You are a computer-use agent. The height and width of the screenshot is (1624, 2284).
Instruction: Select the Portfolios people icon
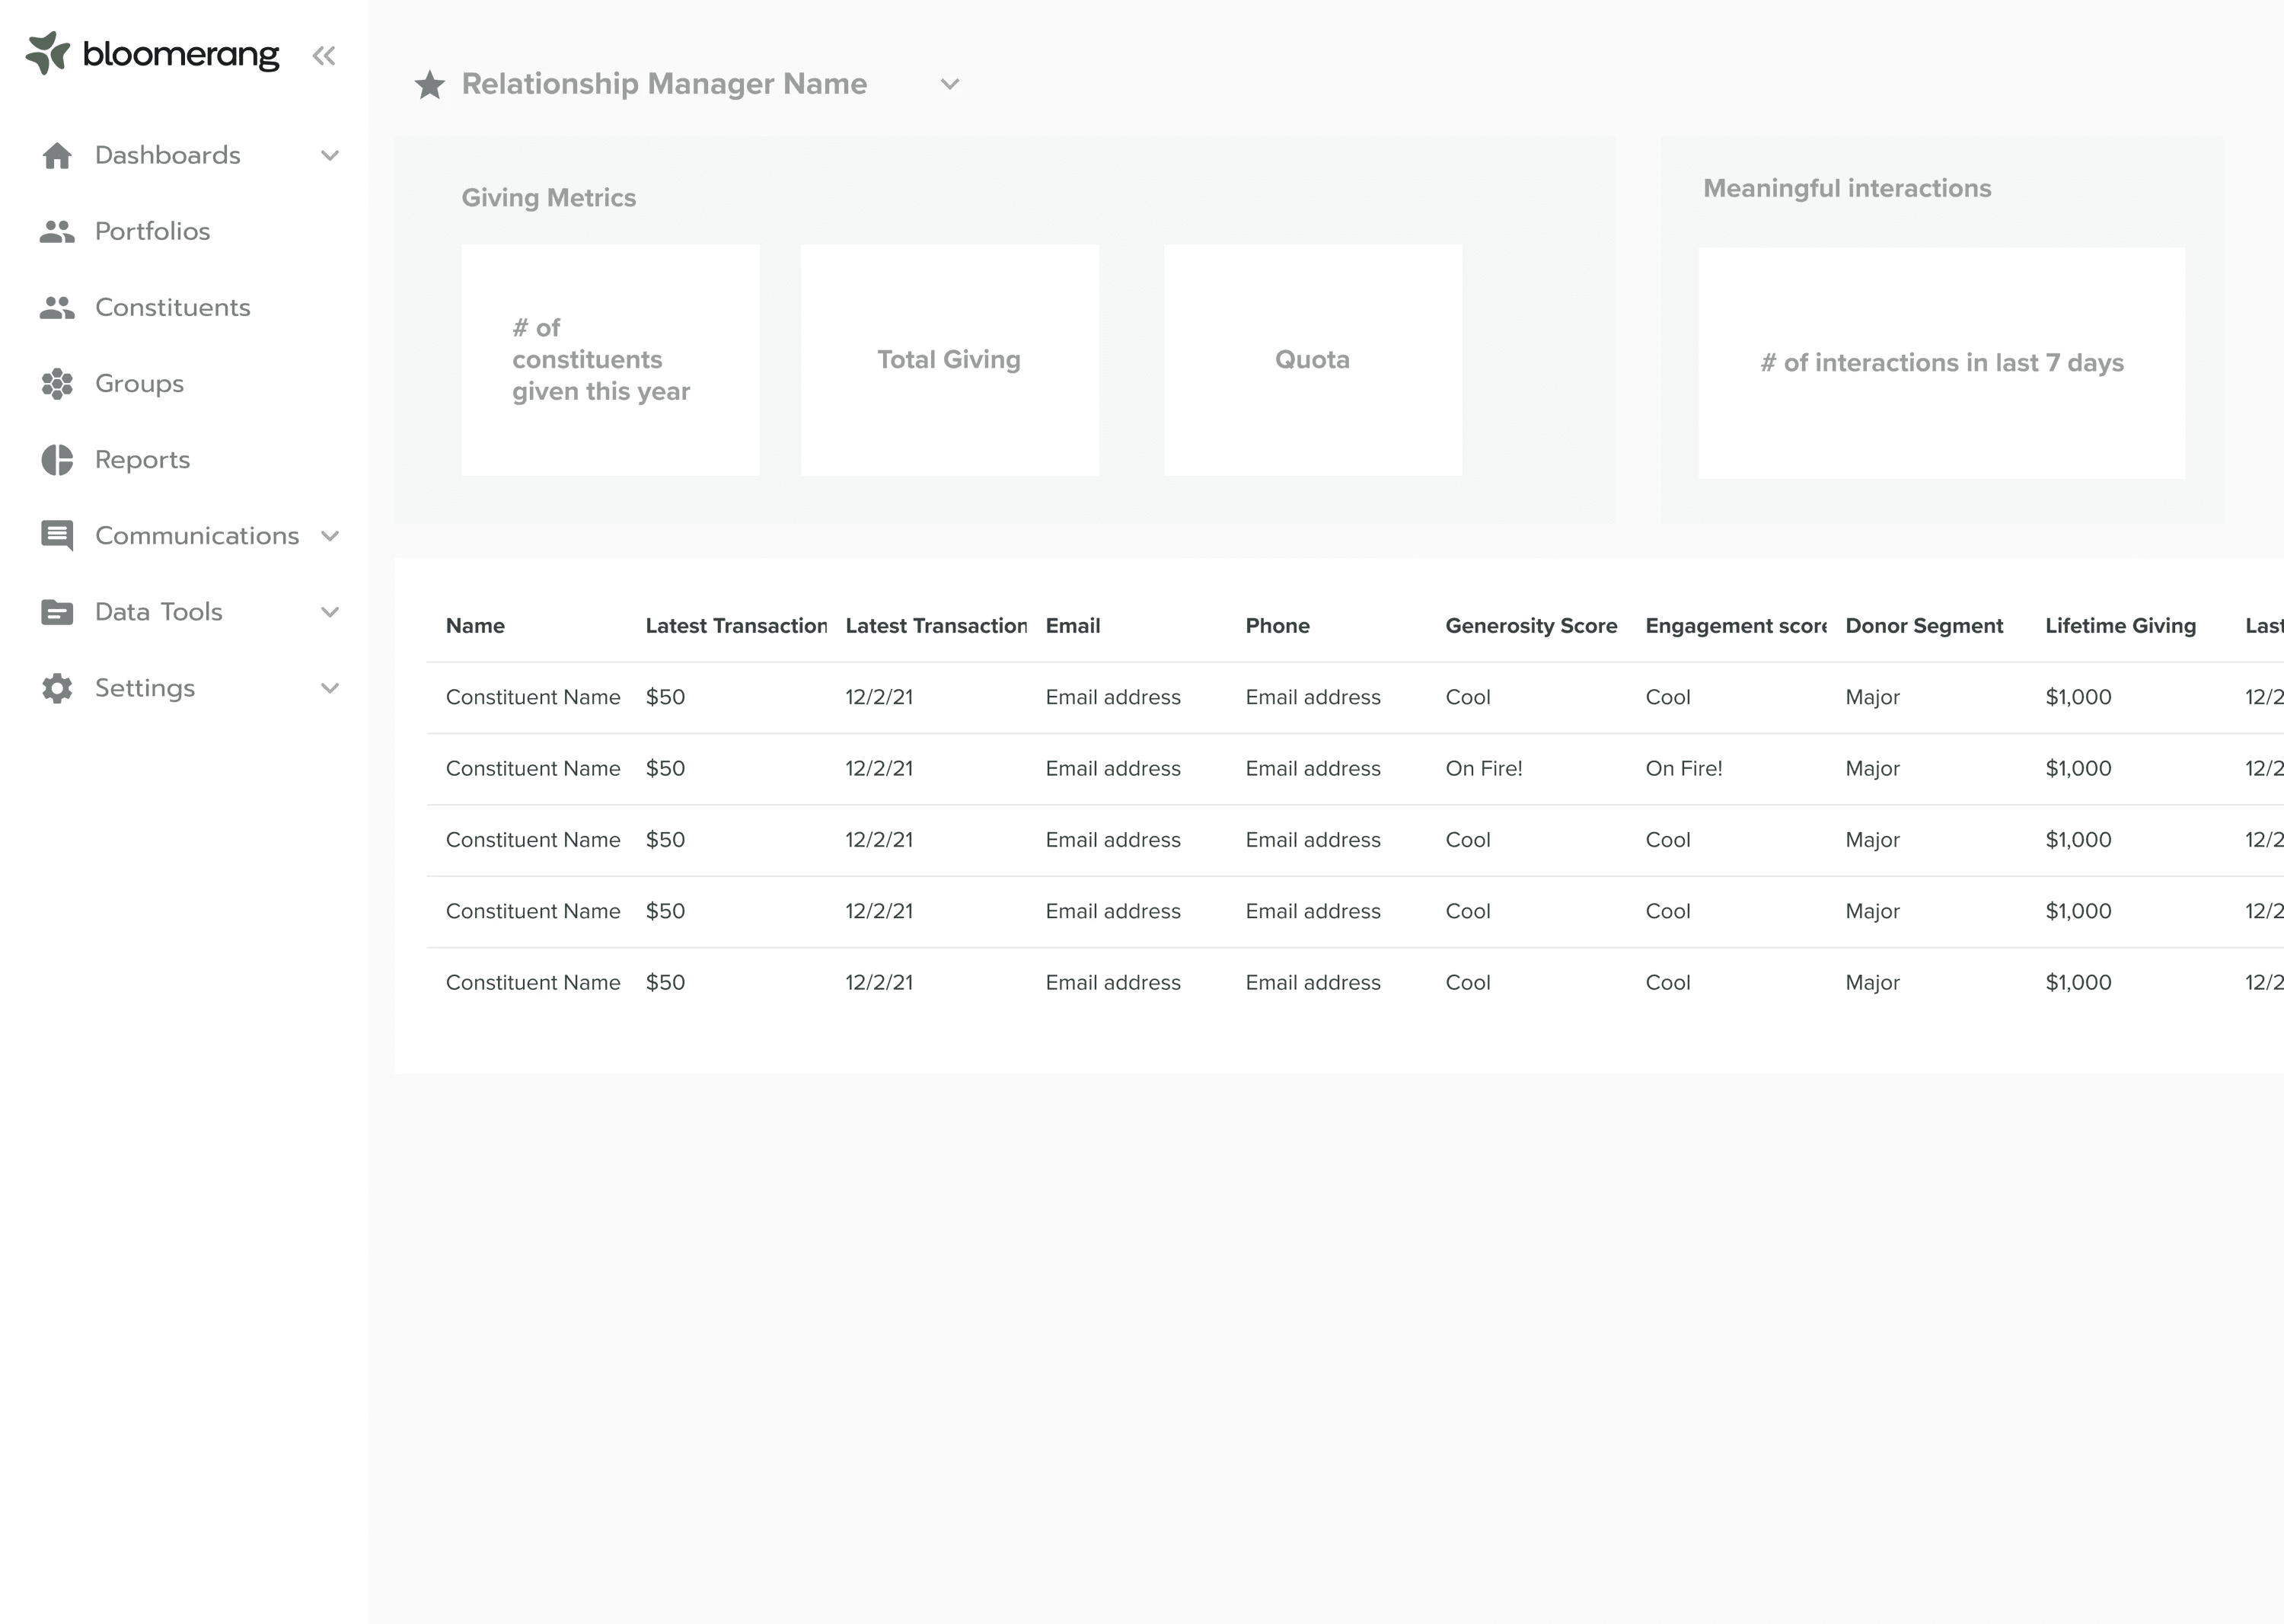[x=56, y=231]
